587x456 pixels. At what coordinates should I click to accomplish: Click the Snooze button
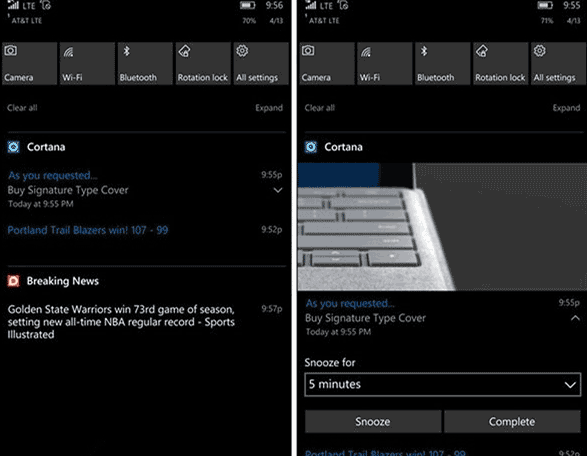point(373,422)
